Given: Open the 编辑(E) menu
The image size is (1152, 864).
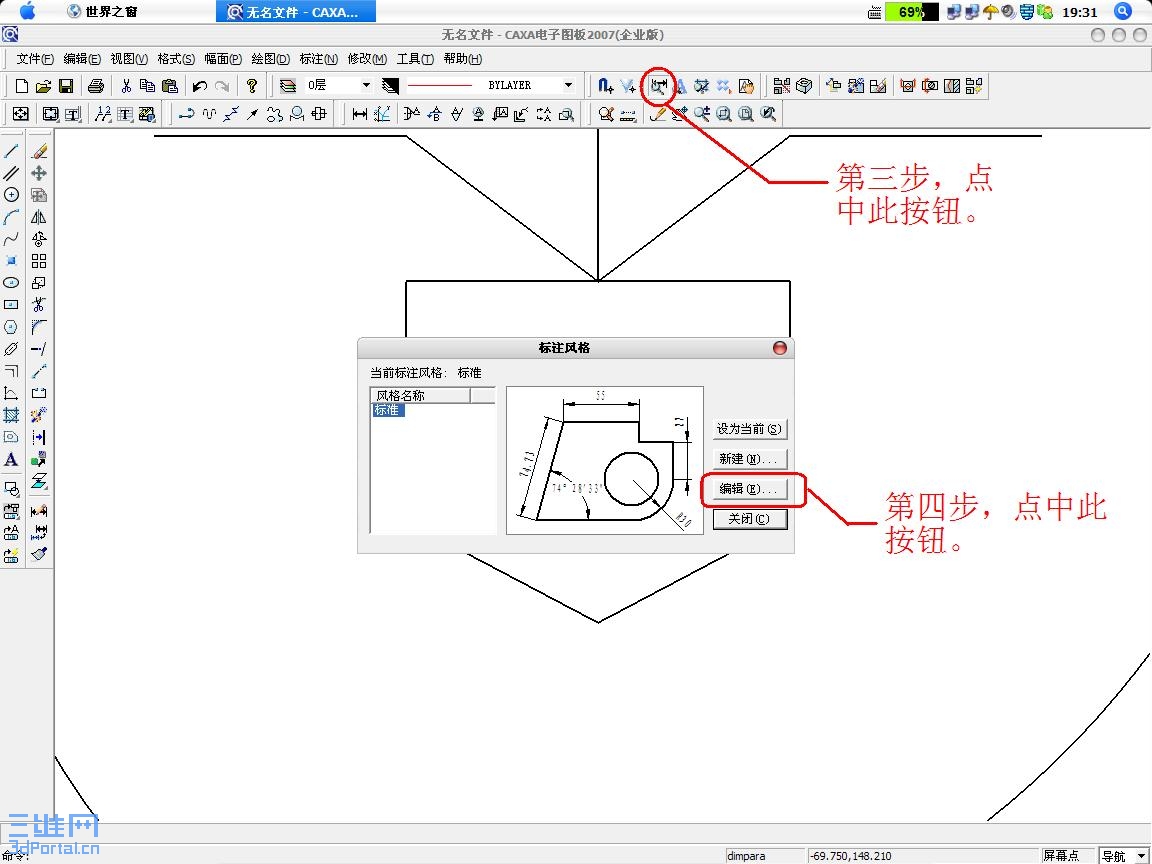Looking at the screenshot, I should [x=82, y=59].
